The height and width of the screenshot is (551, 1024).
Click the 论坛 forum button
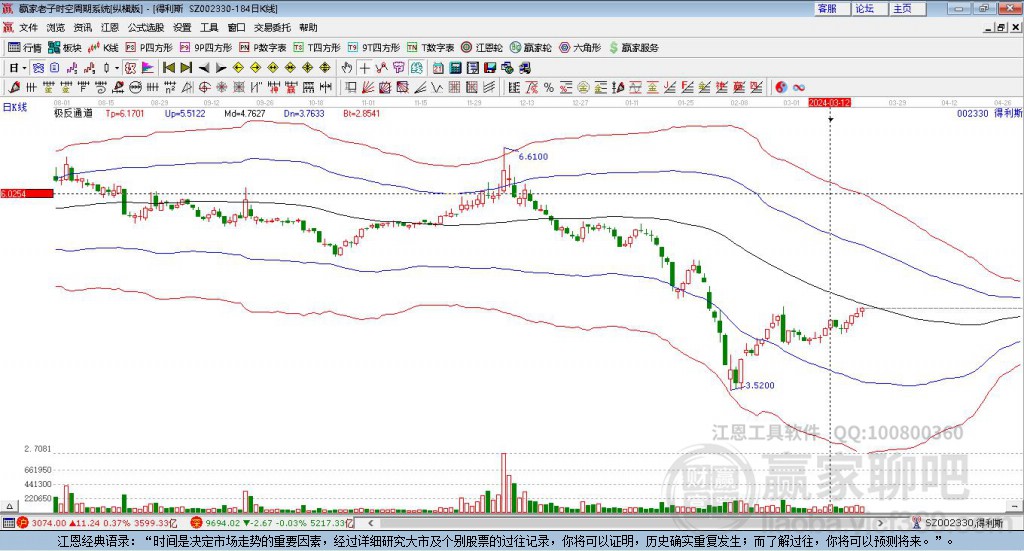tap(870, 8)
